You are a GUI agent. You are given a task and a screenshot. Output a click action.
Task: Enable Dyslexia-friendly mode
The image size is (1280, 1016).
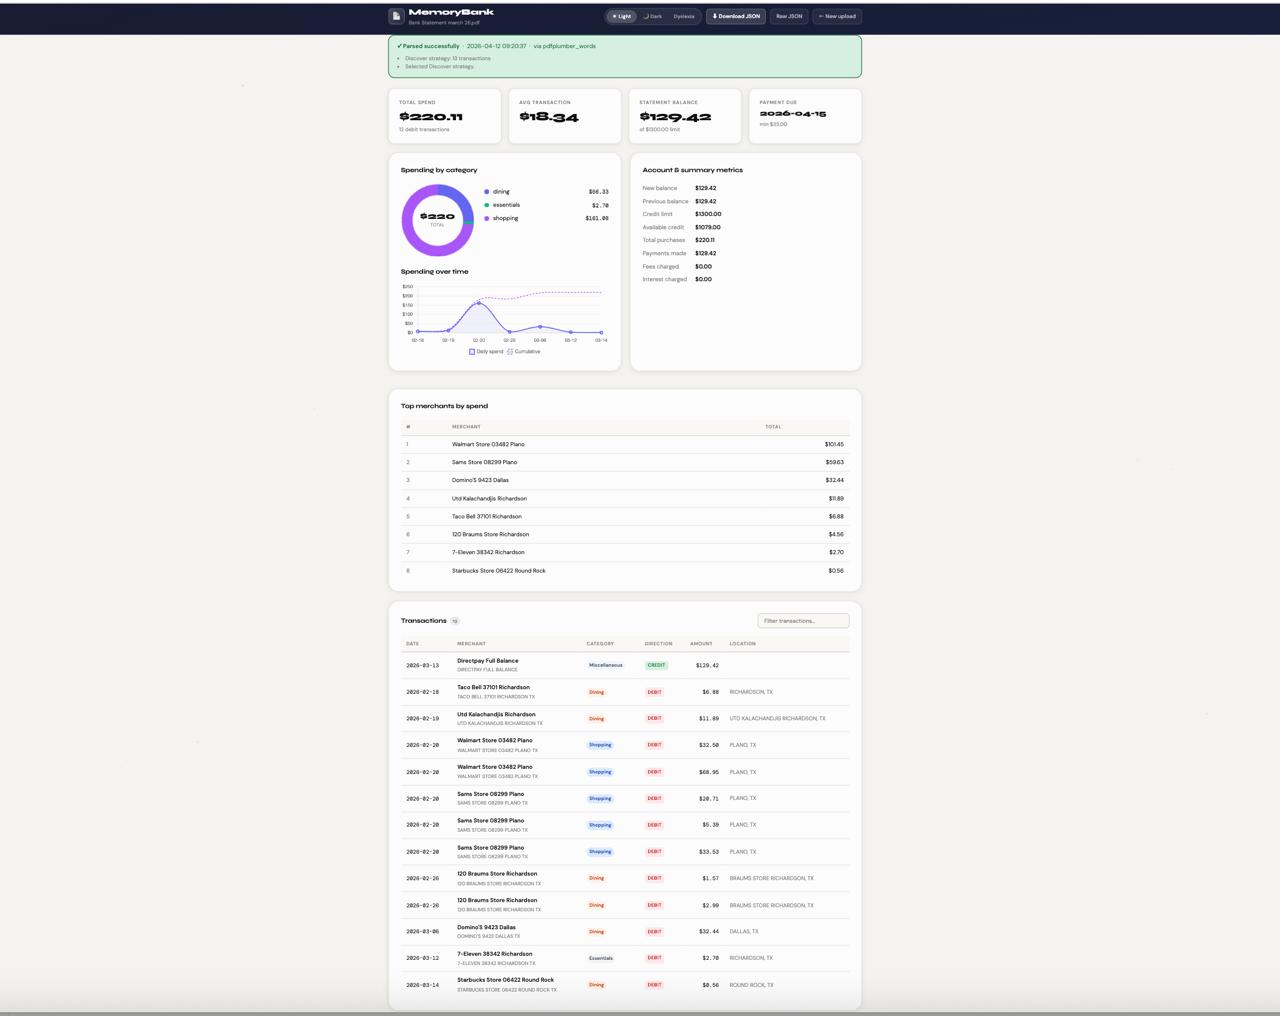click(684, 16)
